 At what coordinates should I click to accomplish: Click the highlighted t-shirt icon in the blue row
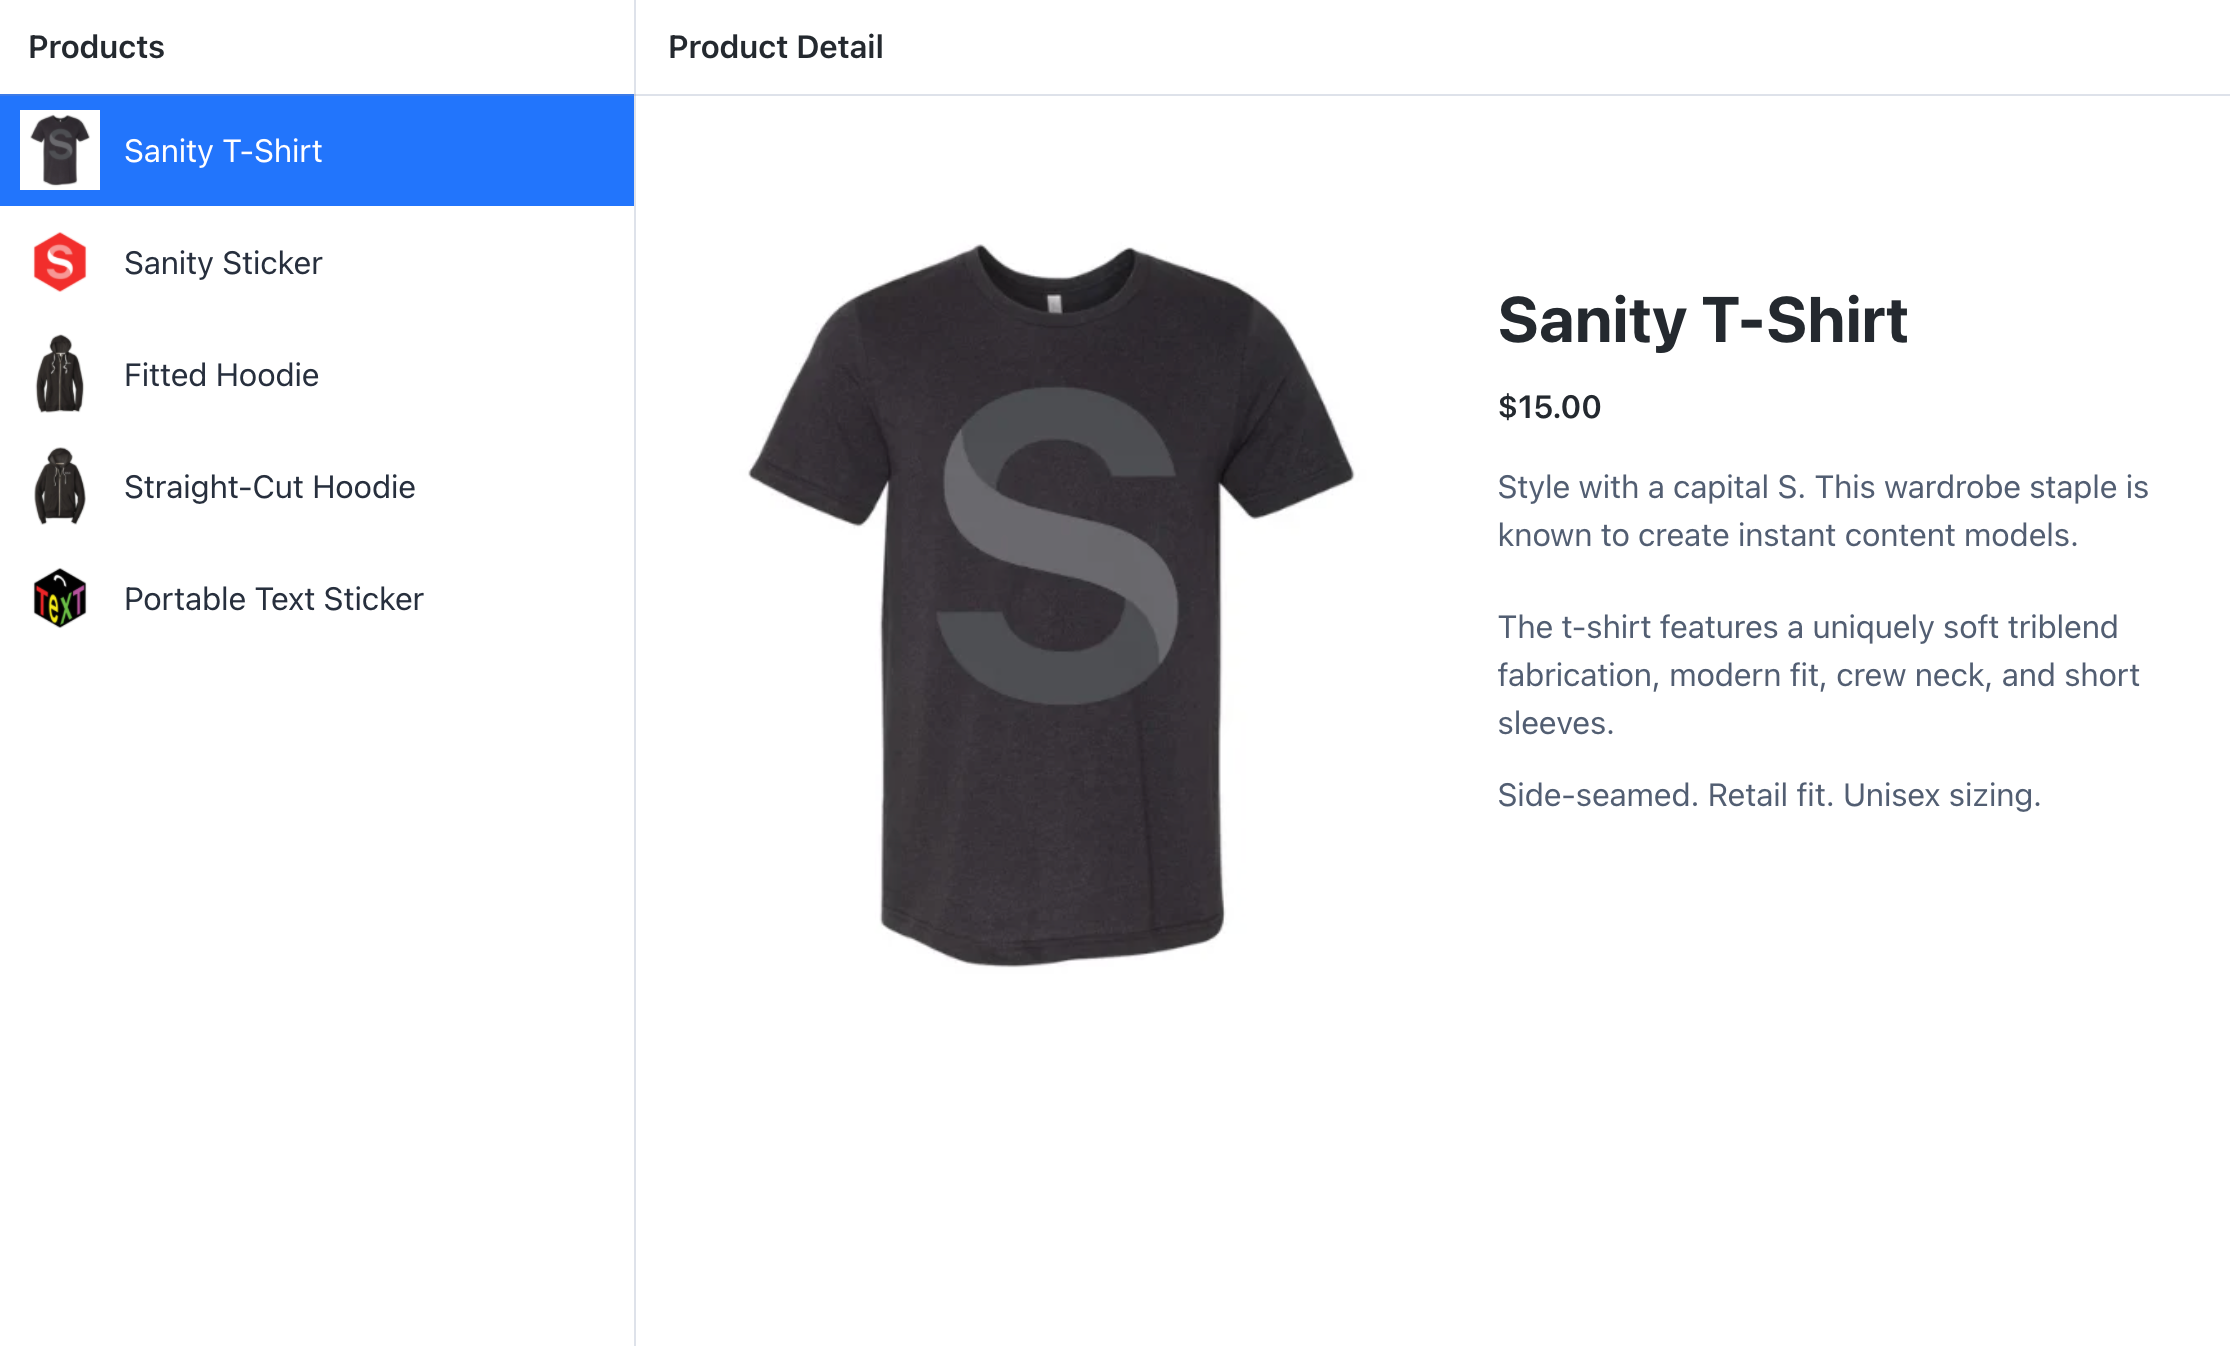[x=60, y=150]
